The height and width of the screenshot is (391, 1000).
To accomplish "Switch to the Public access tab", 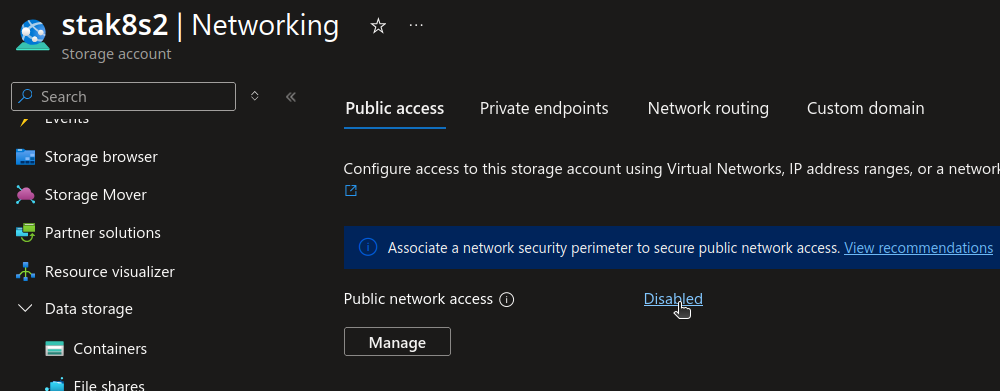I will (x=395, y=108).
